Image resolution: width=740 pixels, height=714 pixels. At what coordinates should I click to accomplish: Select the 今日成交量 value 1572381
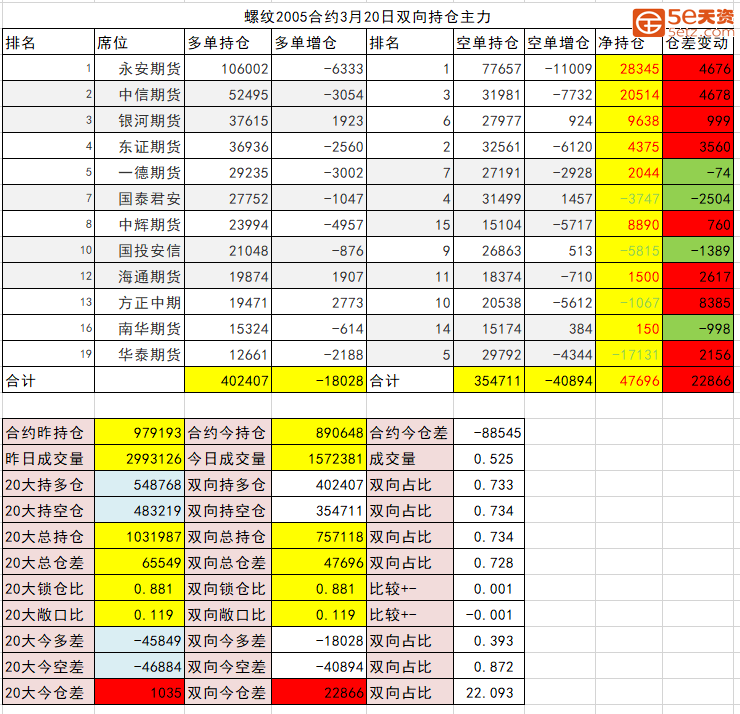(319, 459)
